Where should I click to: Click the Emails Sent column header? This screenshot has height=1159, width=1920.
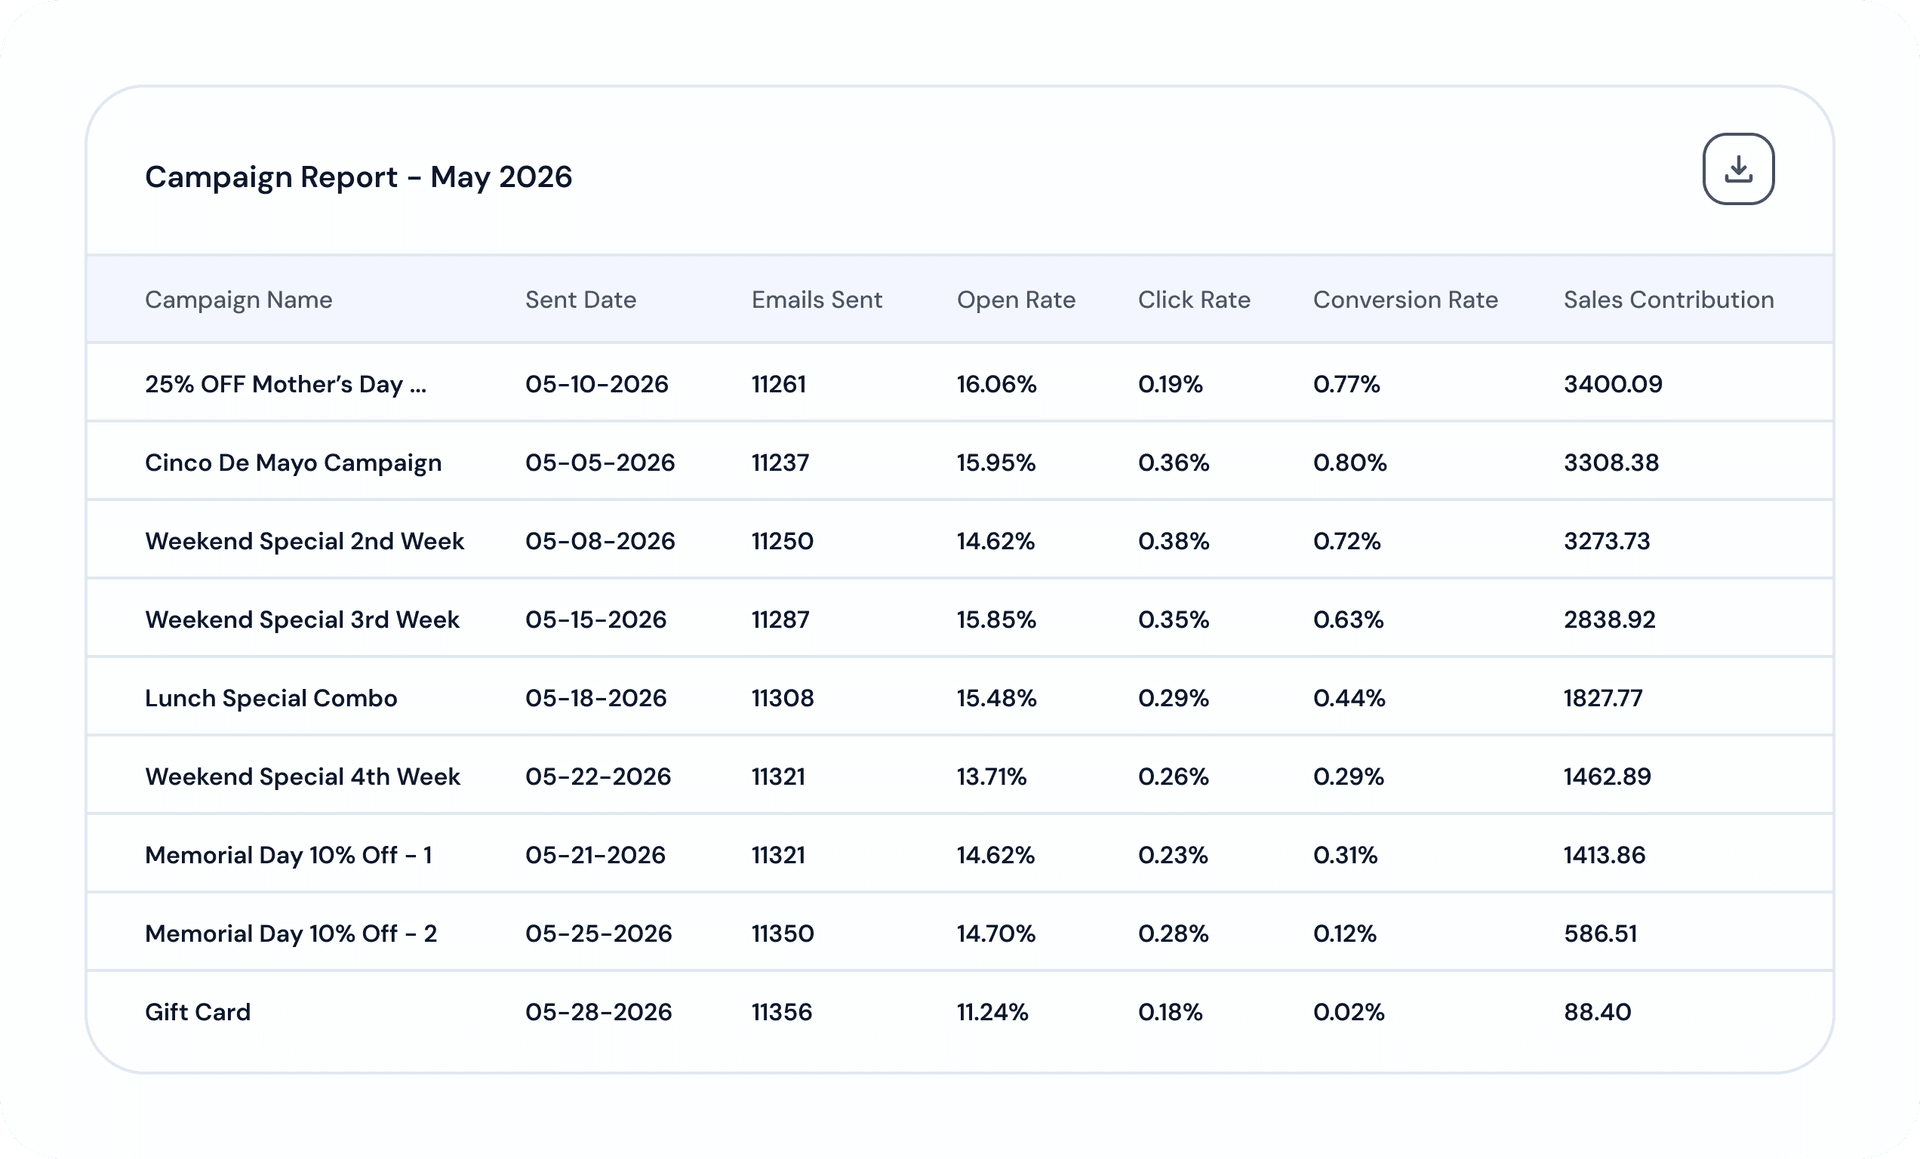pos(817,300)
